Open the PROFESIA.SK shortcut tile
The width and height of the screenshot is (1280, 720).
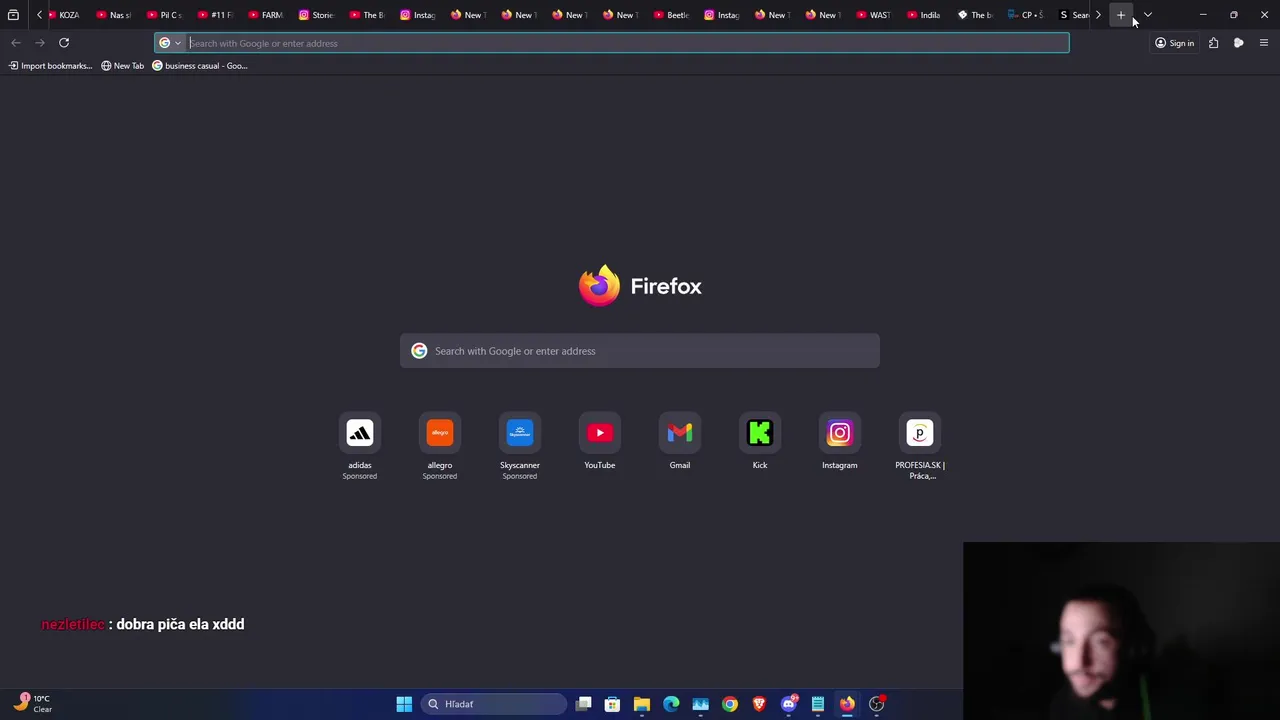pos(920,446)
